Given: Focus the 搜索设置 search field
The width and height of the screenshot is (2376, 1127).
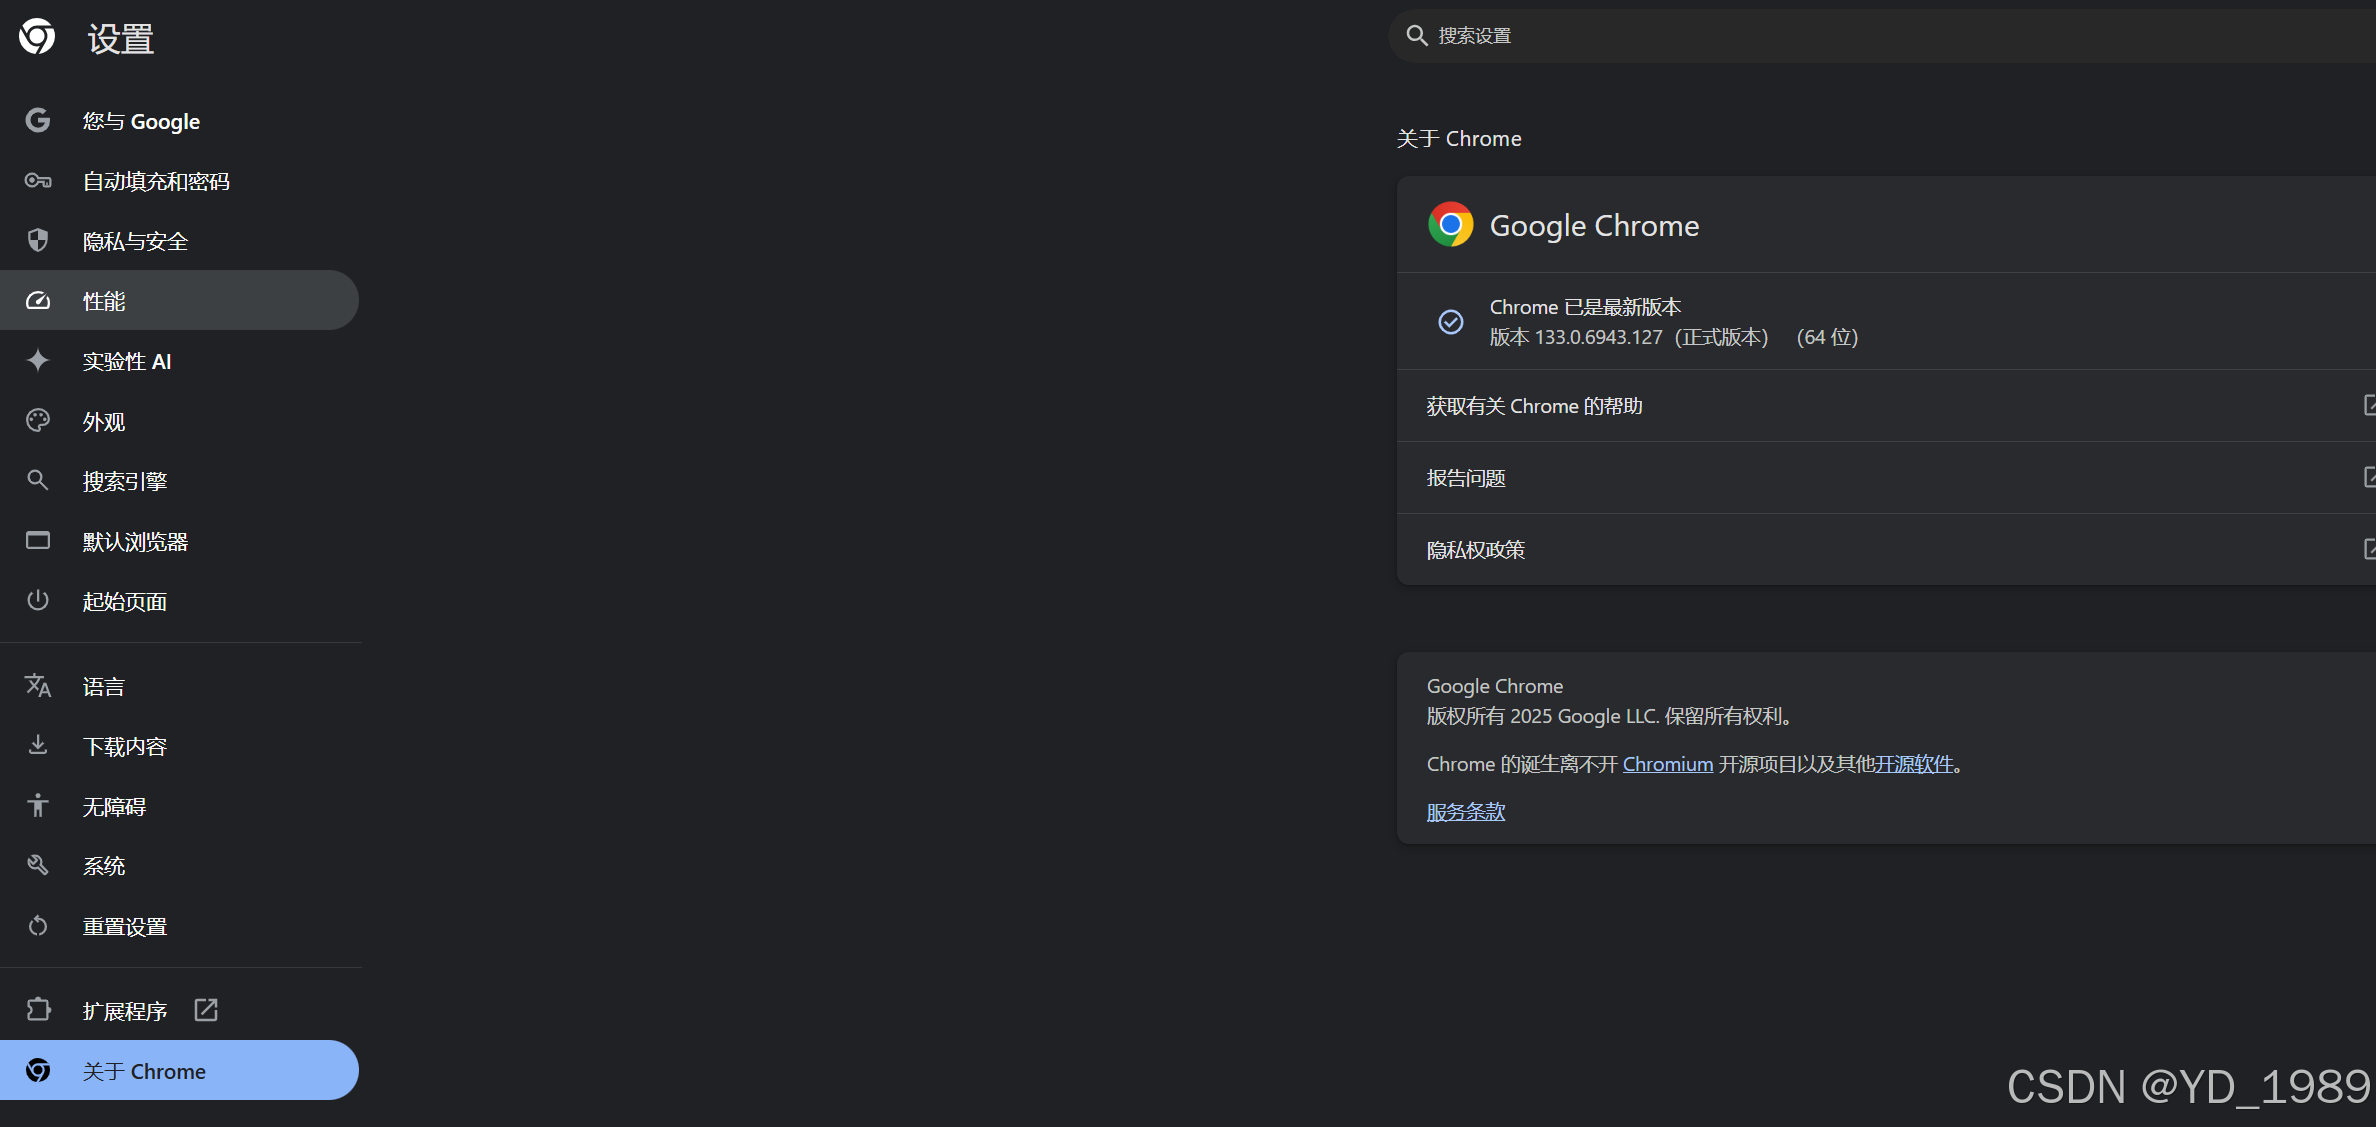Looking at the screenshot, I should coord(1882,36).
